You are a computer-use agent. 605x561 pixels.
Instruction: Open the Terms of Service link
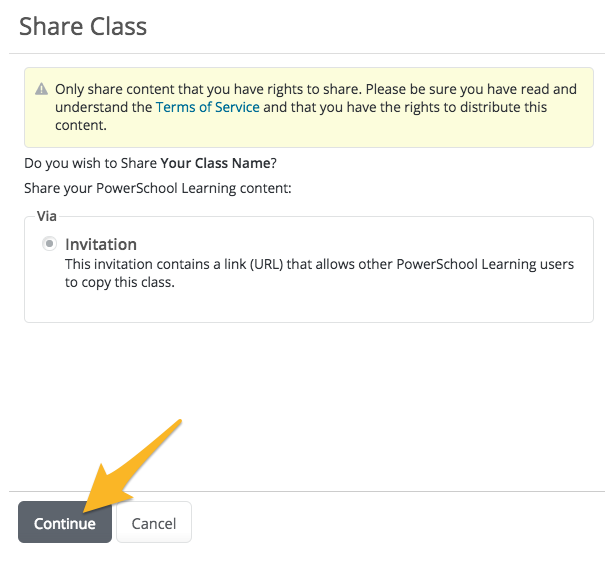pos(208,107)
